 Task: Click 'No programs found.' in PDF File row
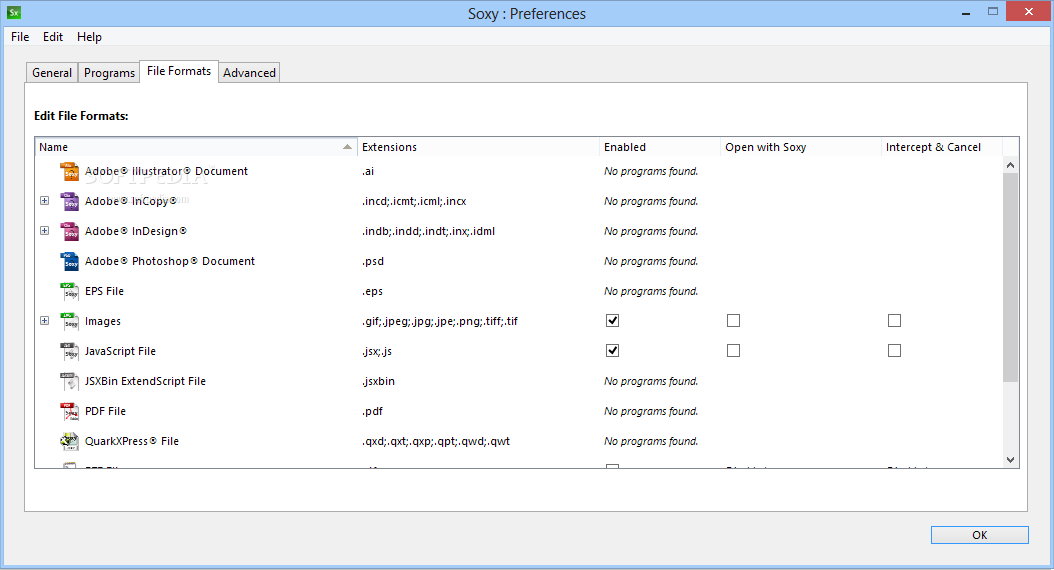coord(651,411)
